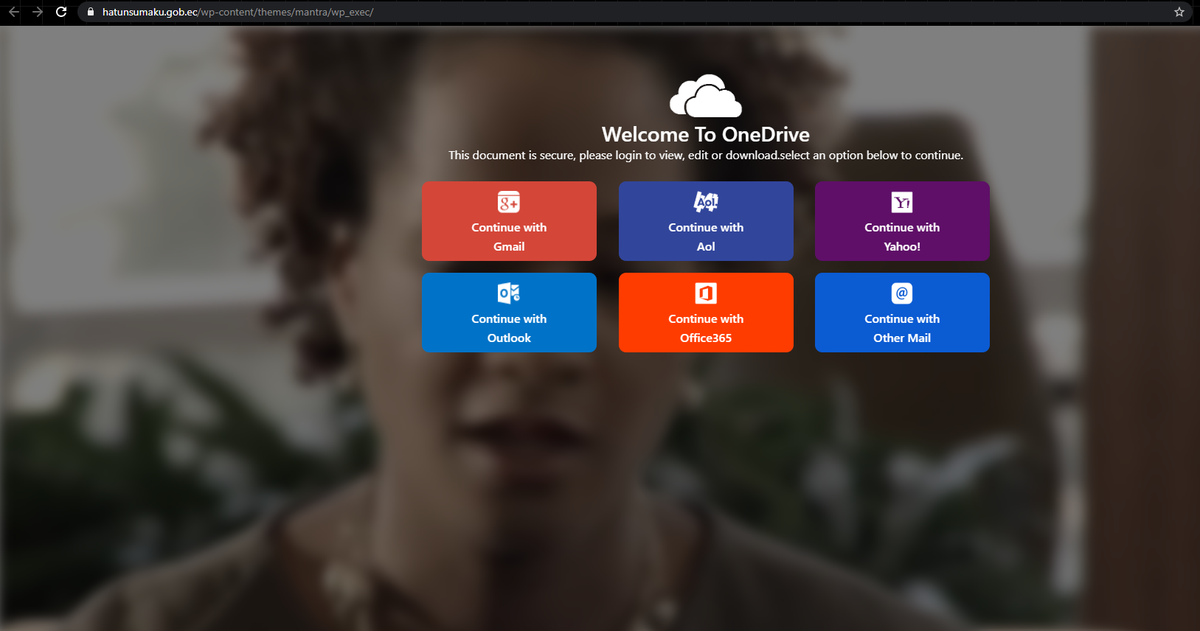Click the @ icon on the Other Mail tile

point(902,293)
